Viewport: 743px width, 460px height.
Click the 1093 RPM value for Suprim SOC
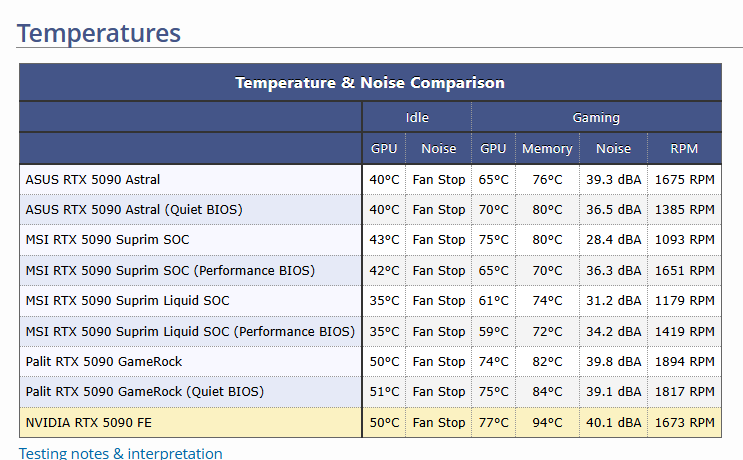pyautogui.click(x=684, y=240)
